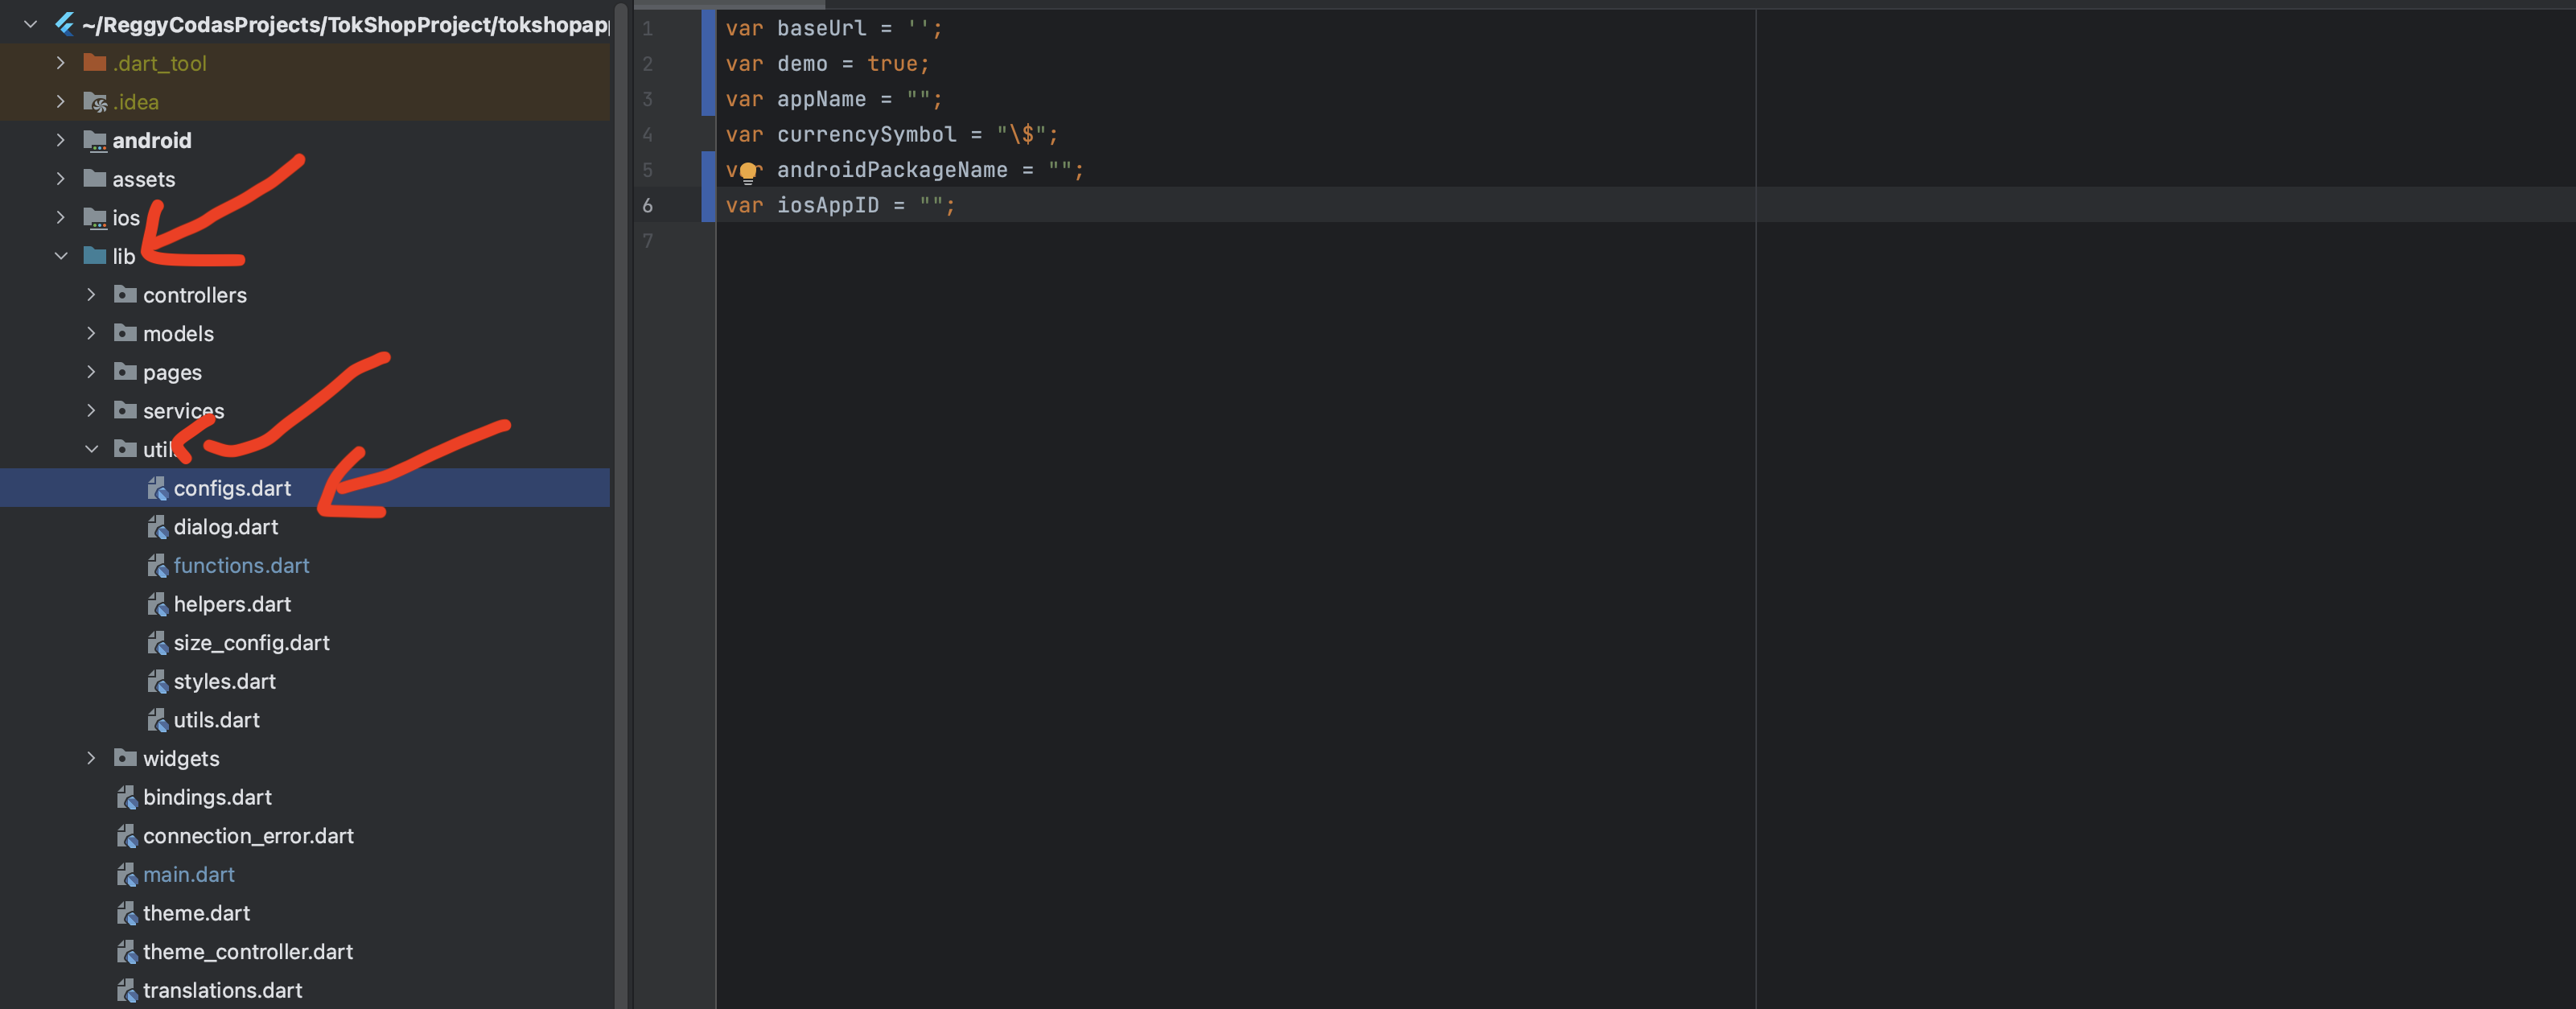Click the lib folder icon
This screenshot has height=1009, width=2576.
(95, 256)
